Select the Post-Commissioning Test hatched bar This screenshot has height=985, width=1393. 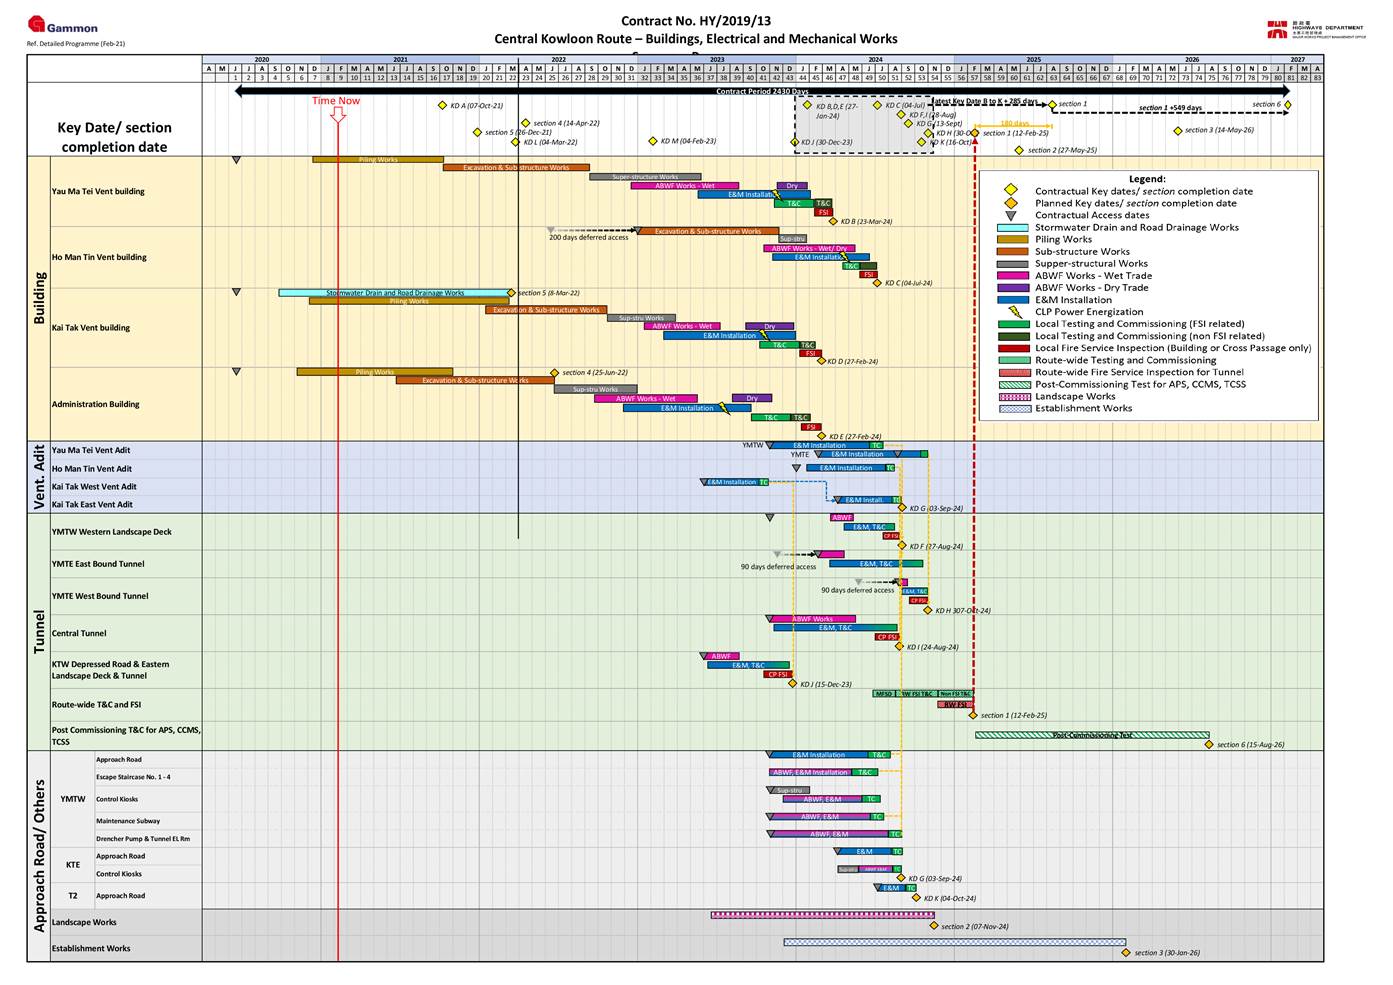pyautogui.click(x=1091, y=735)
